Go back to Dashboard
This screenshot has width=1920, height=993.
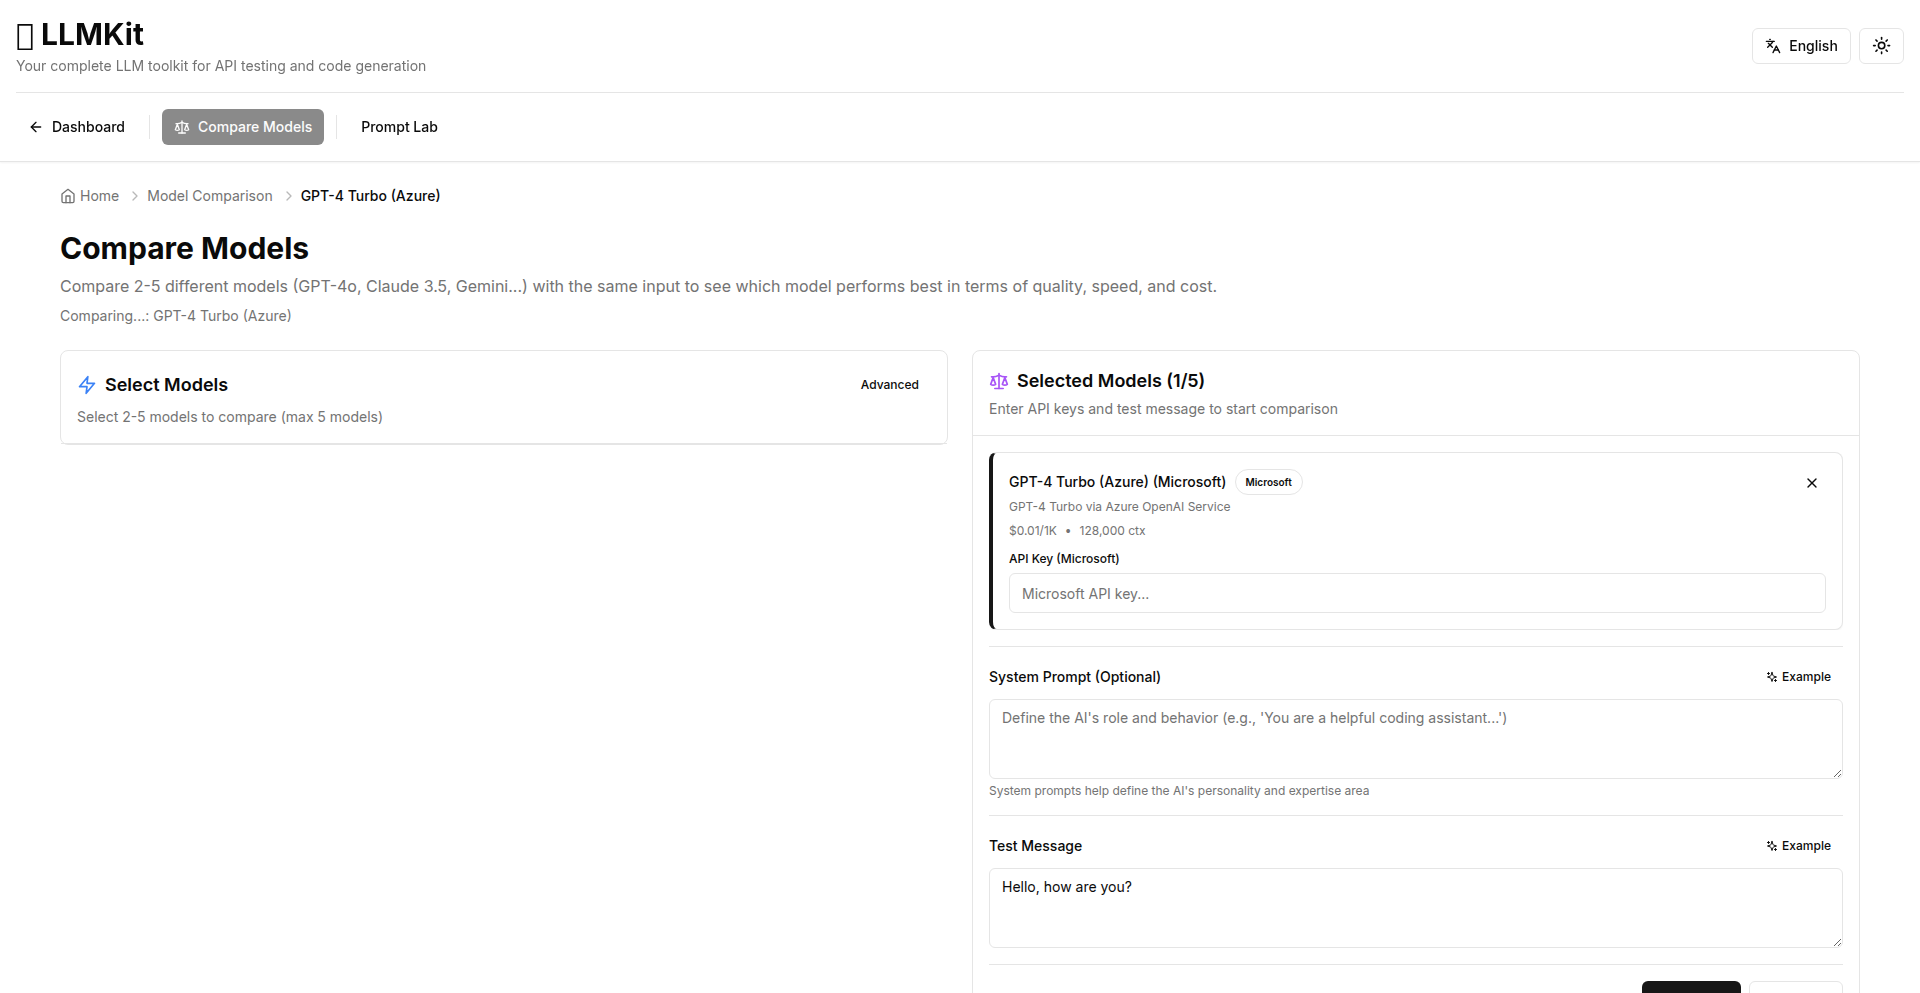pos(77,127)
